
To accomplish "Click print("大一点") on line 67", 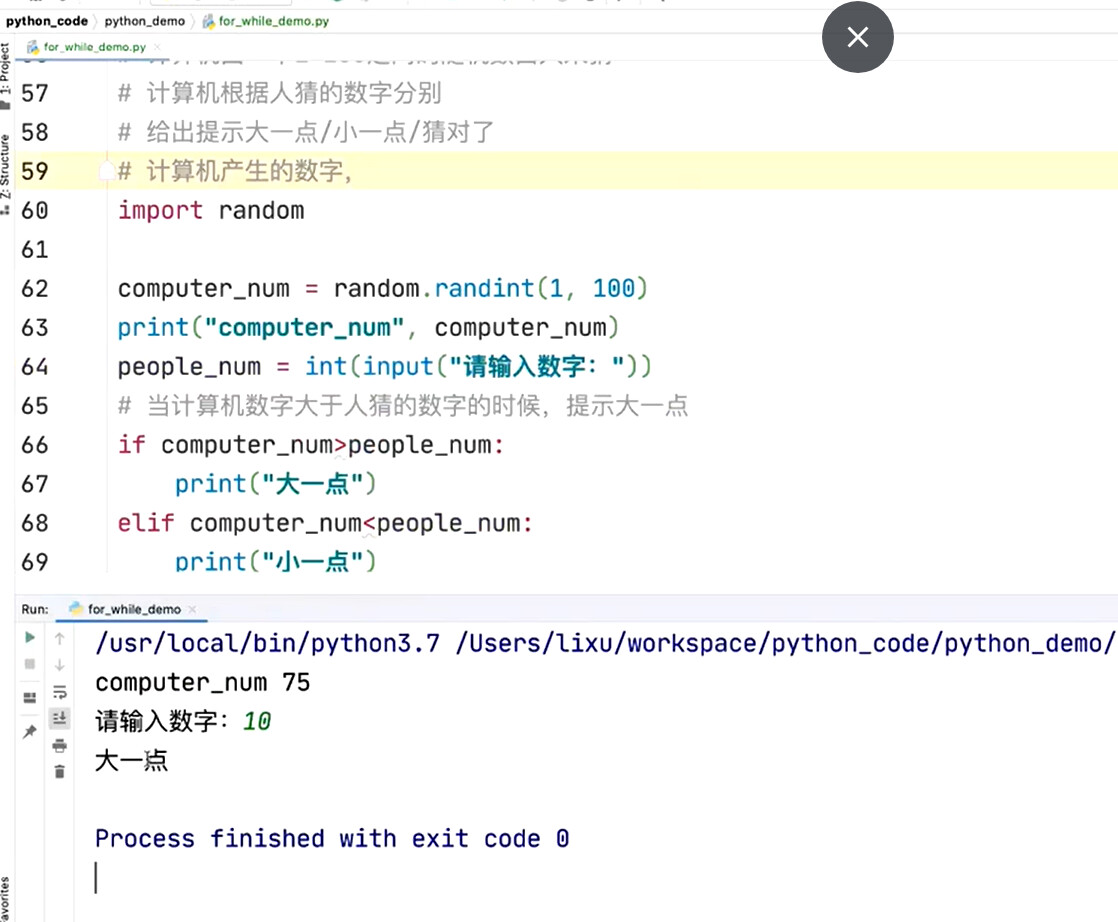I will (276, 484).
